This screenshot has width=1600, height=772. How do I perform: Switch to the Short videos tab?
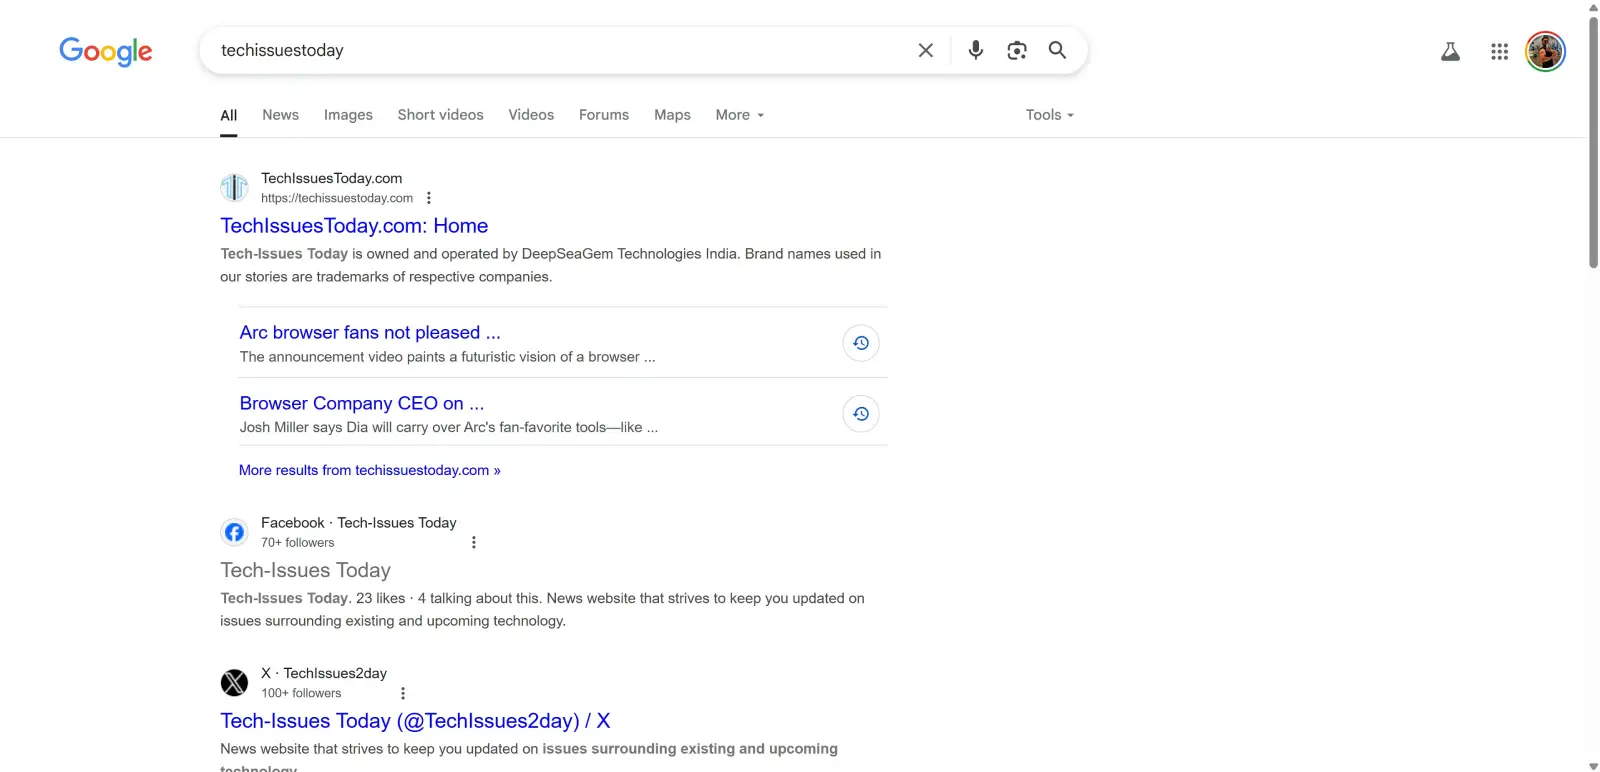click(440, 115)
